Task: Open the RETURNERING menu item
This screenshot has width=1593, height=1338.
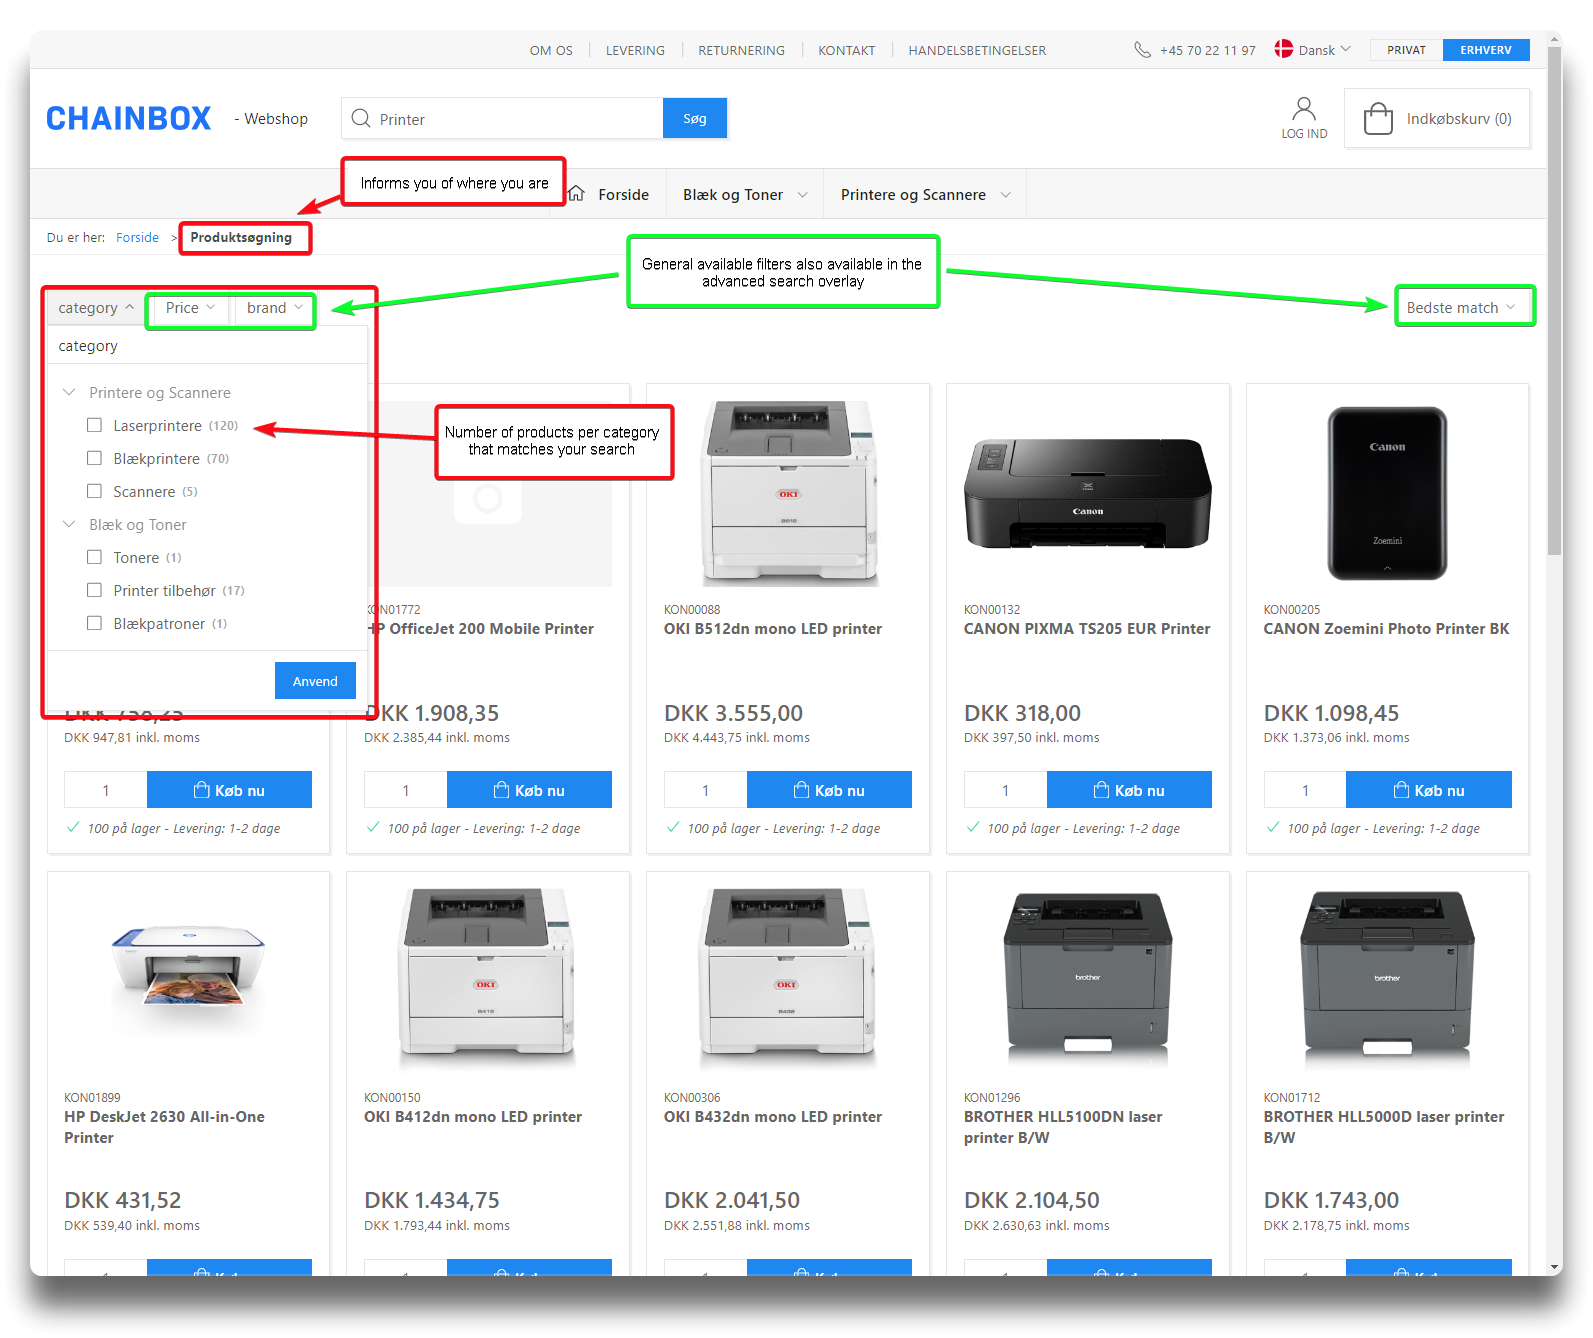Action: tap(741, 50)
